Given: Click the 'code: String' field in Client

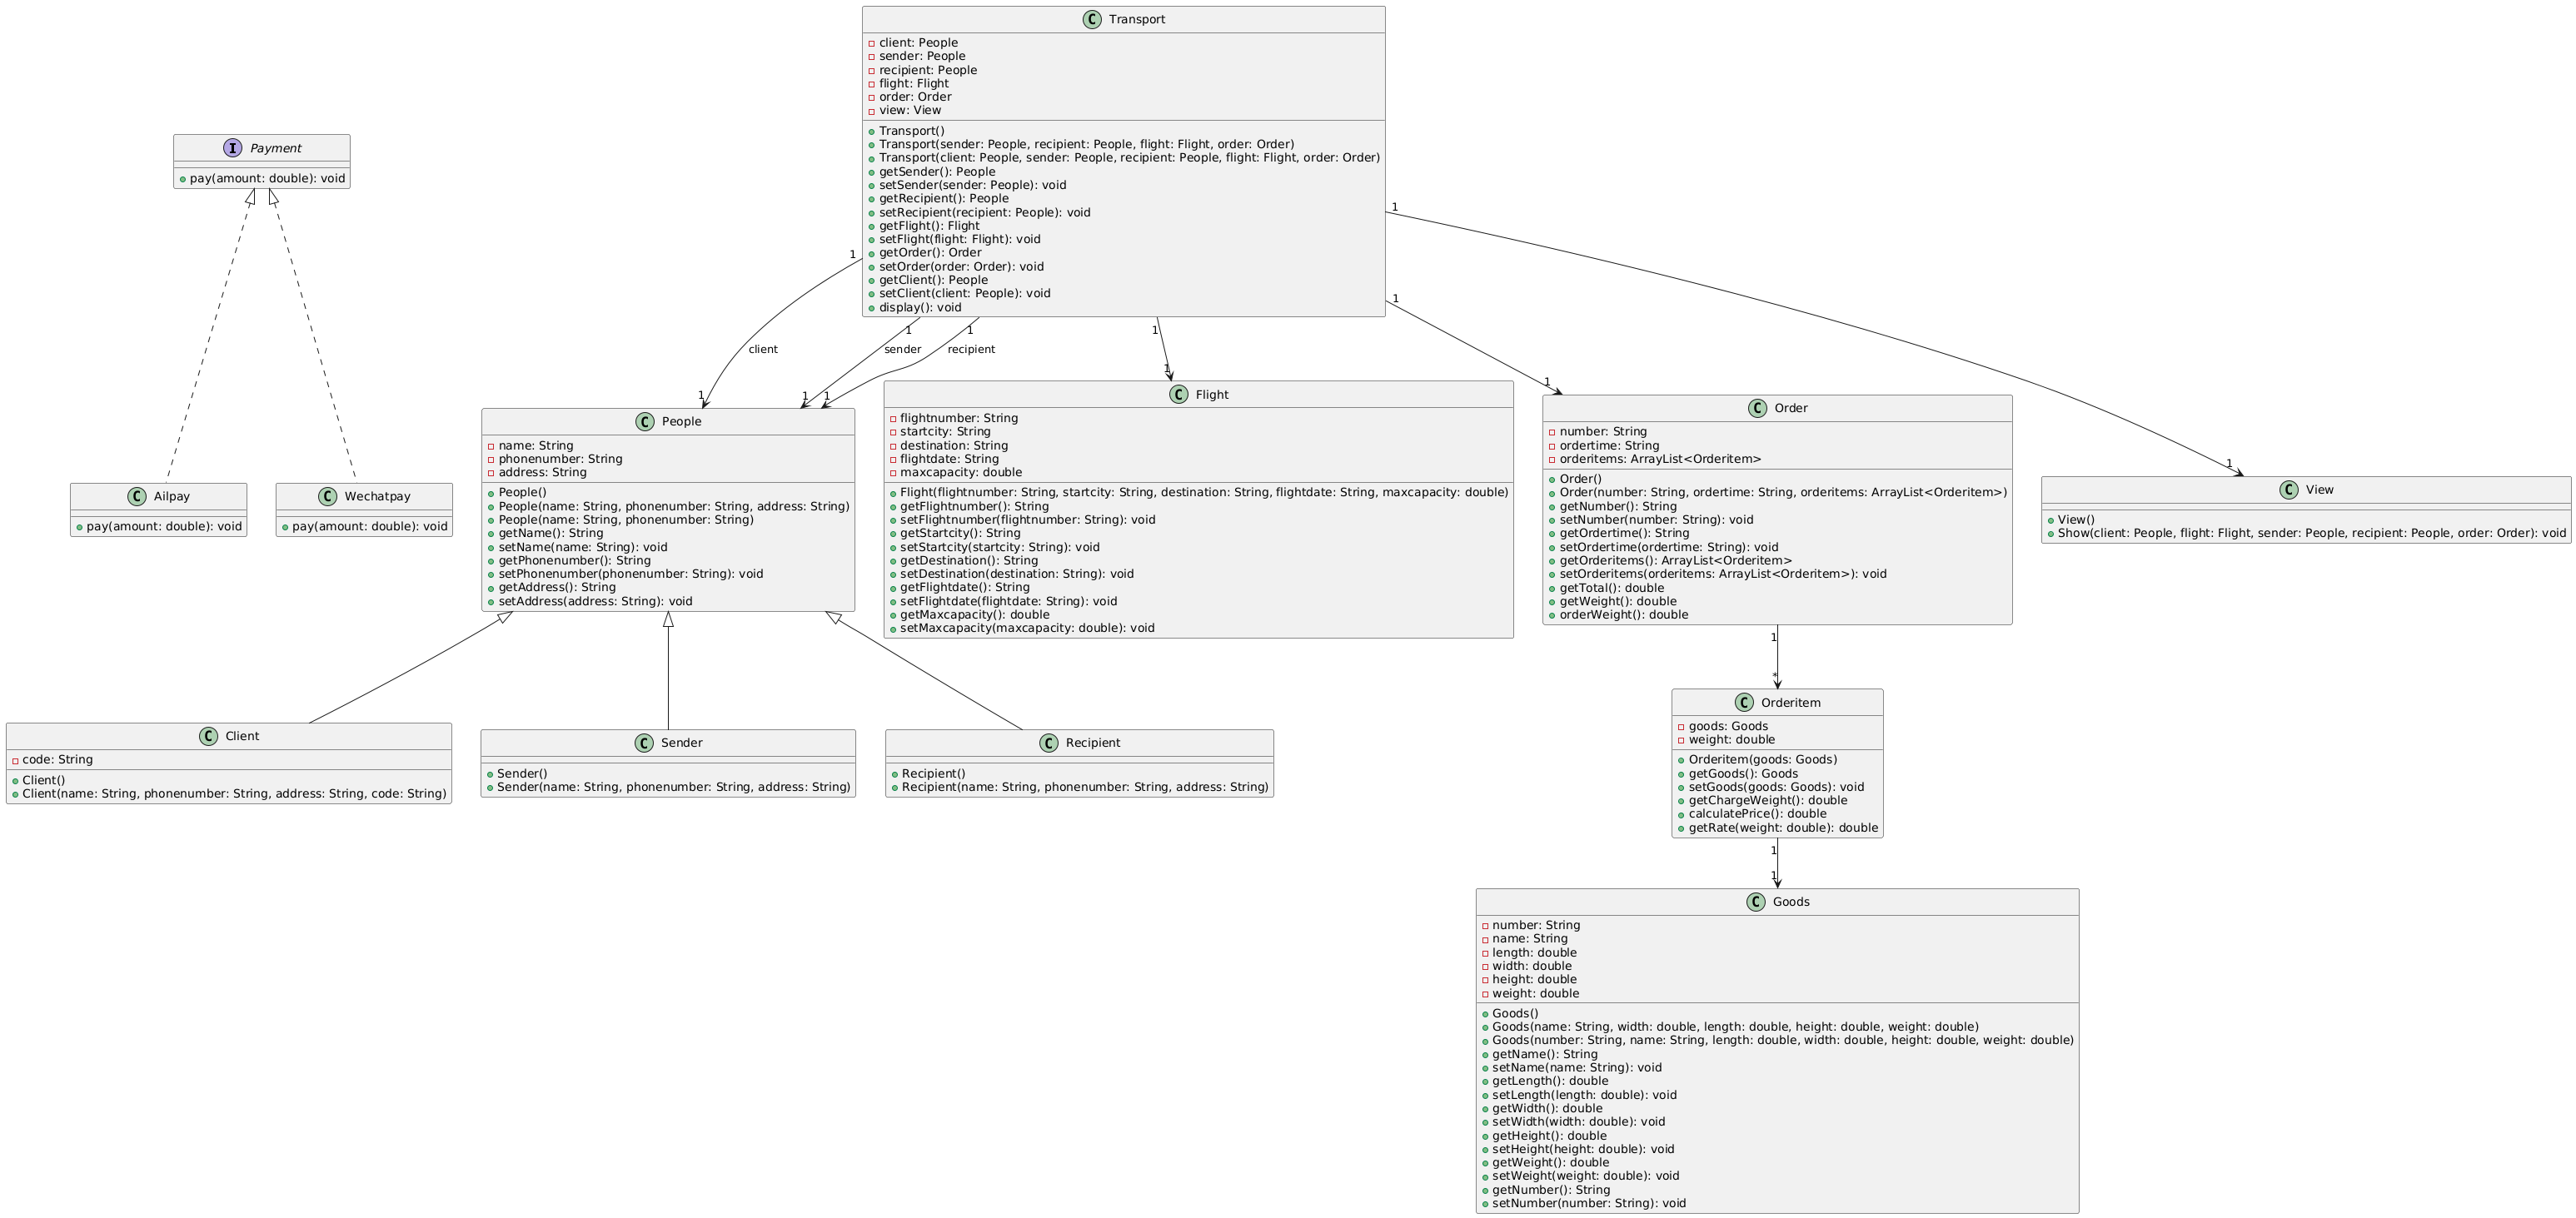Looking at the screenshot, I should pyautogui.click(x=57, y=760).
